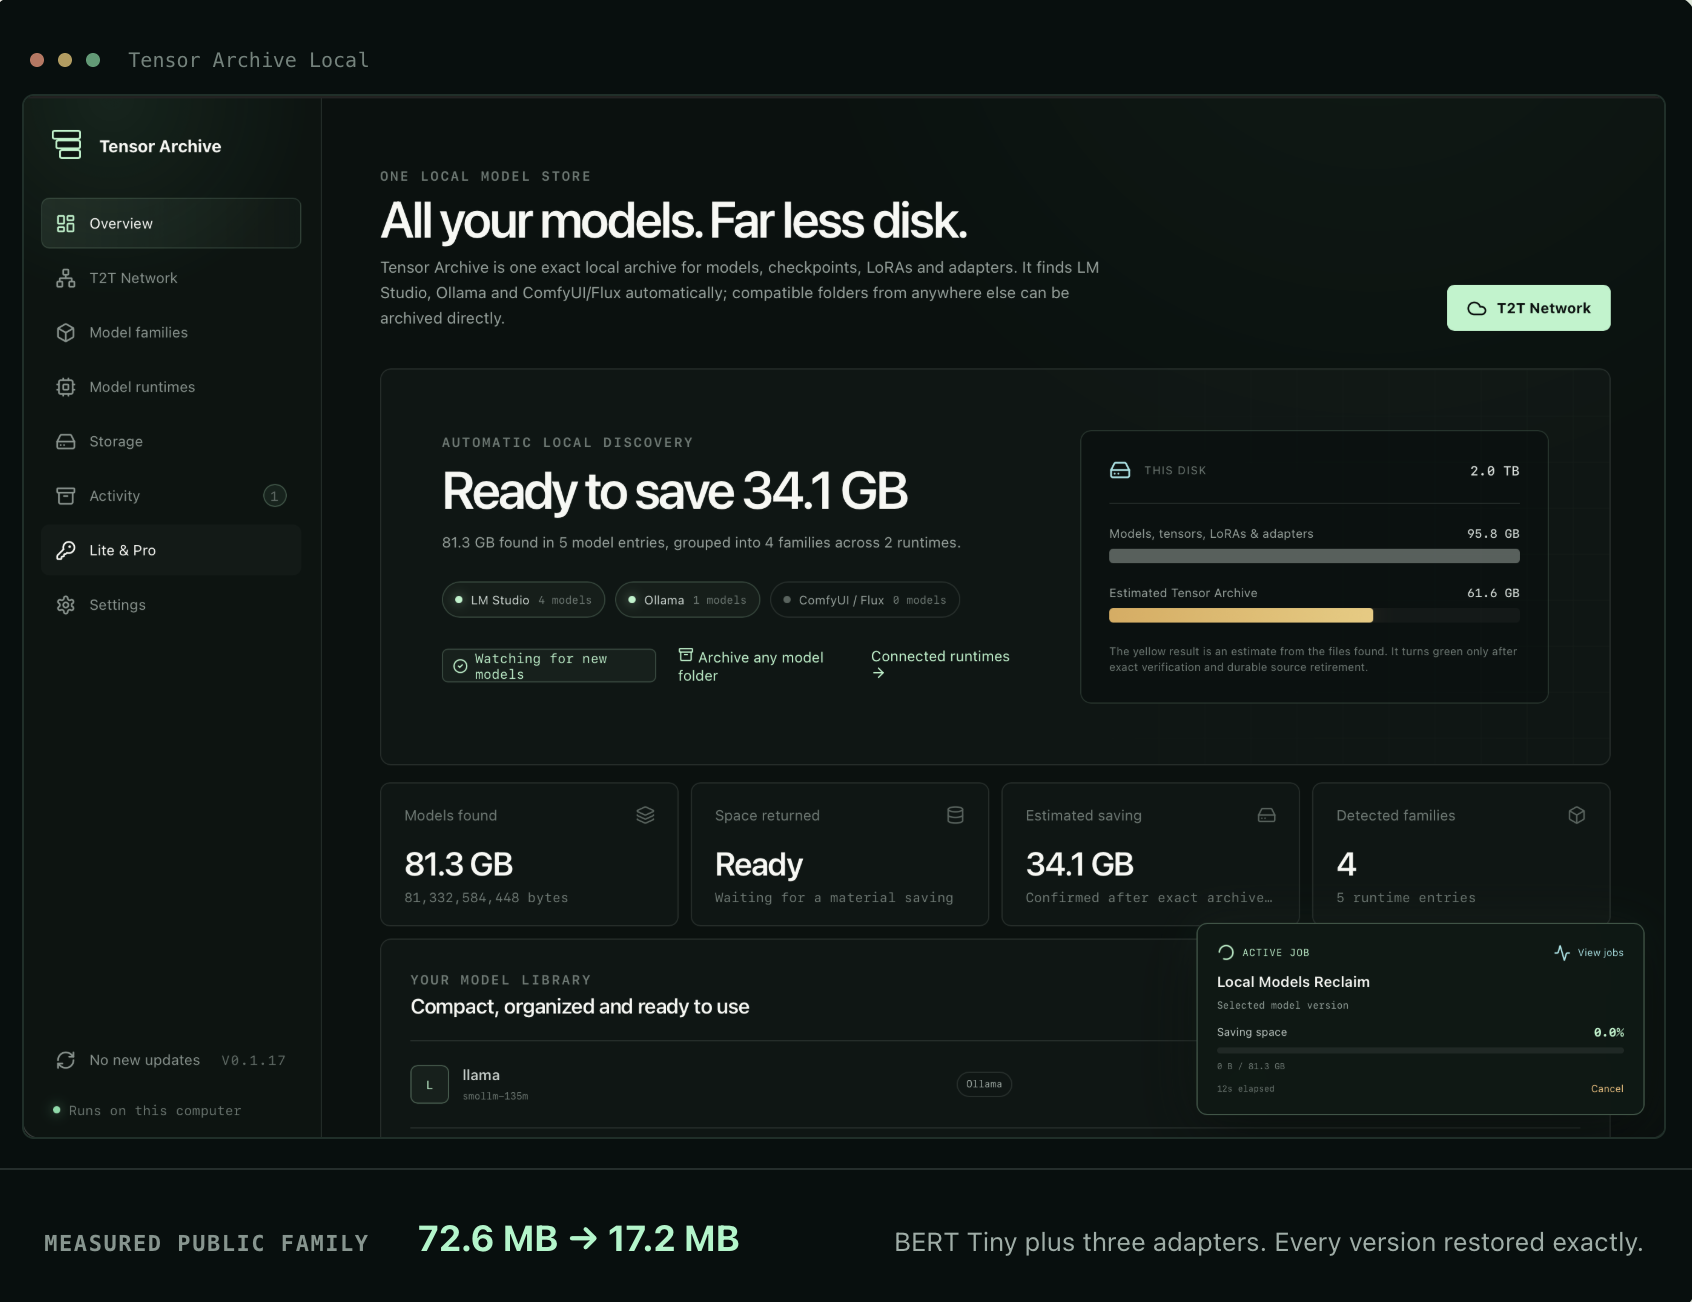Click Runs on this computer status
The height and width of the screenshot is (1302, 1692).
coord(147,1110)
